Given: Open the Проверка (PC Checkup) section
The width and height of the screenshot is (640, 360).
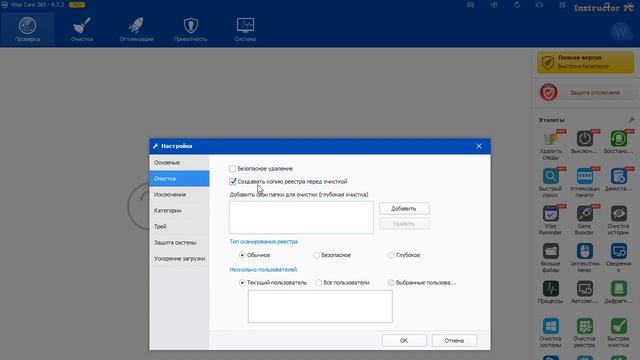Looking at the screenshot, I should click(x=27, y=29).
